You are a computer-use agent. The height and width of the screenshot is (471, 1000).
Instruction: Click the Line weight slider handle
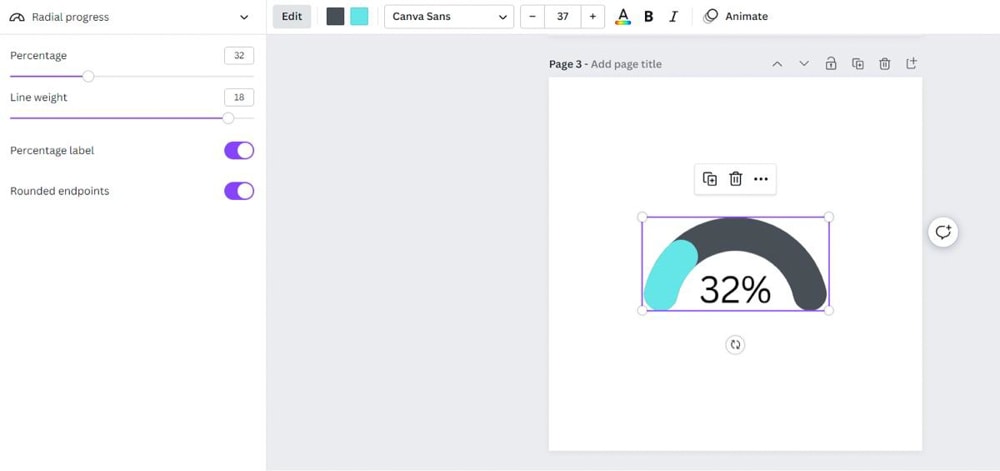point(228,118)
